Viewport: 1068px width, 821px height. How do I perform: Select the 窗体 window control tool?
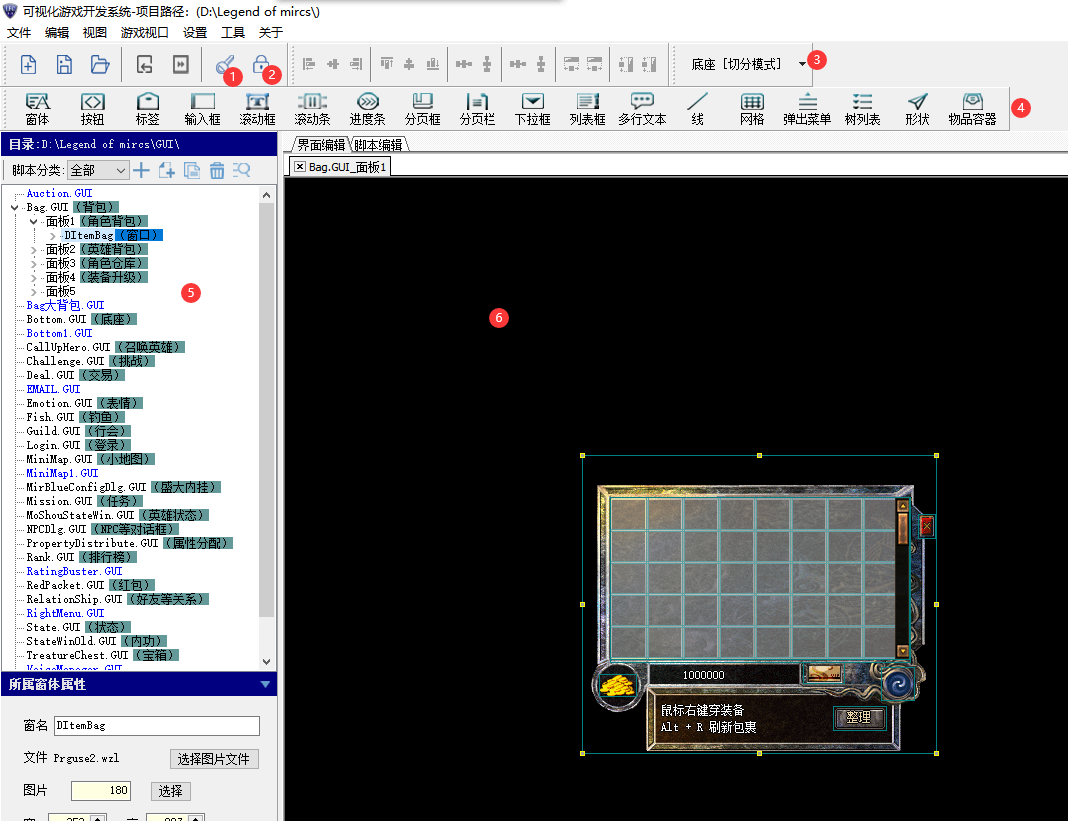37,109
